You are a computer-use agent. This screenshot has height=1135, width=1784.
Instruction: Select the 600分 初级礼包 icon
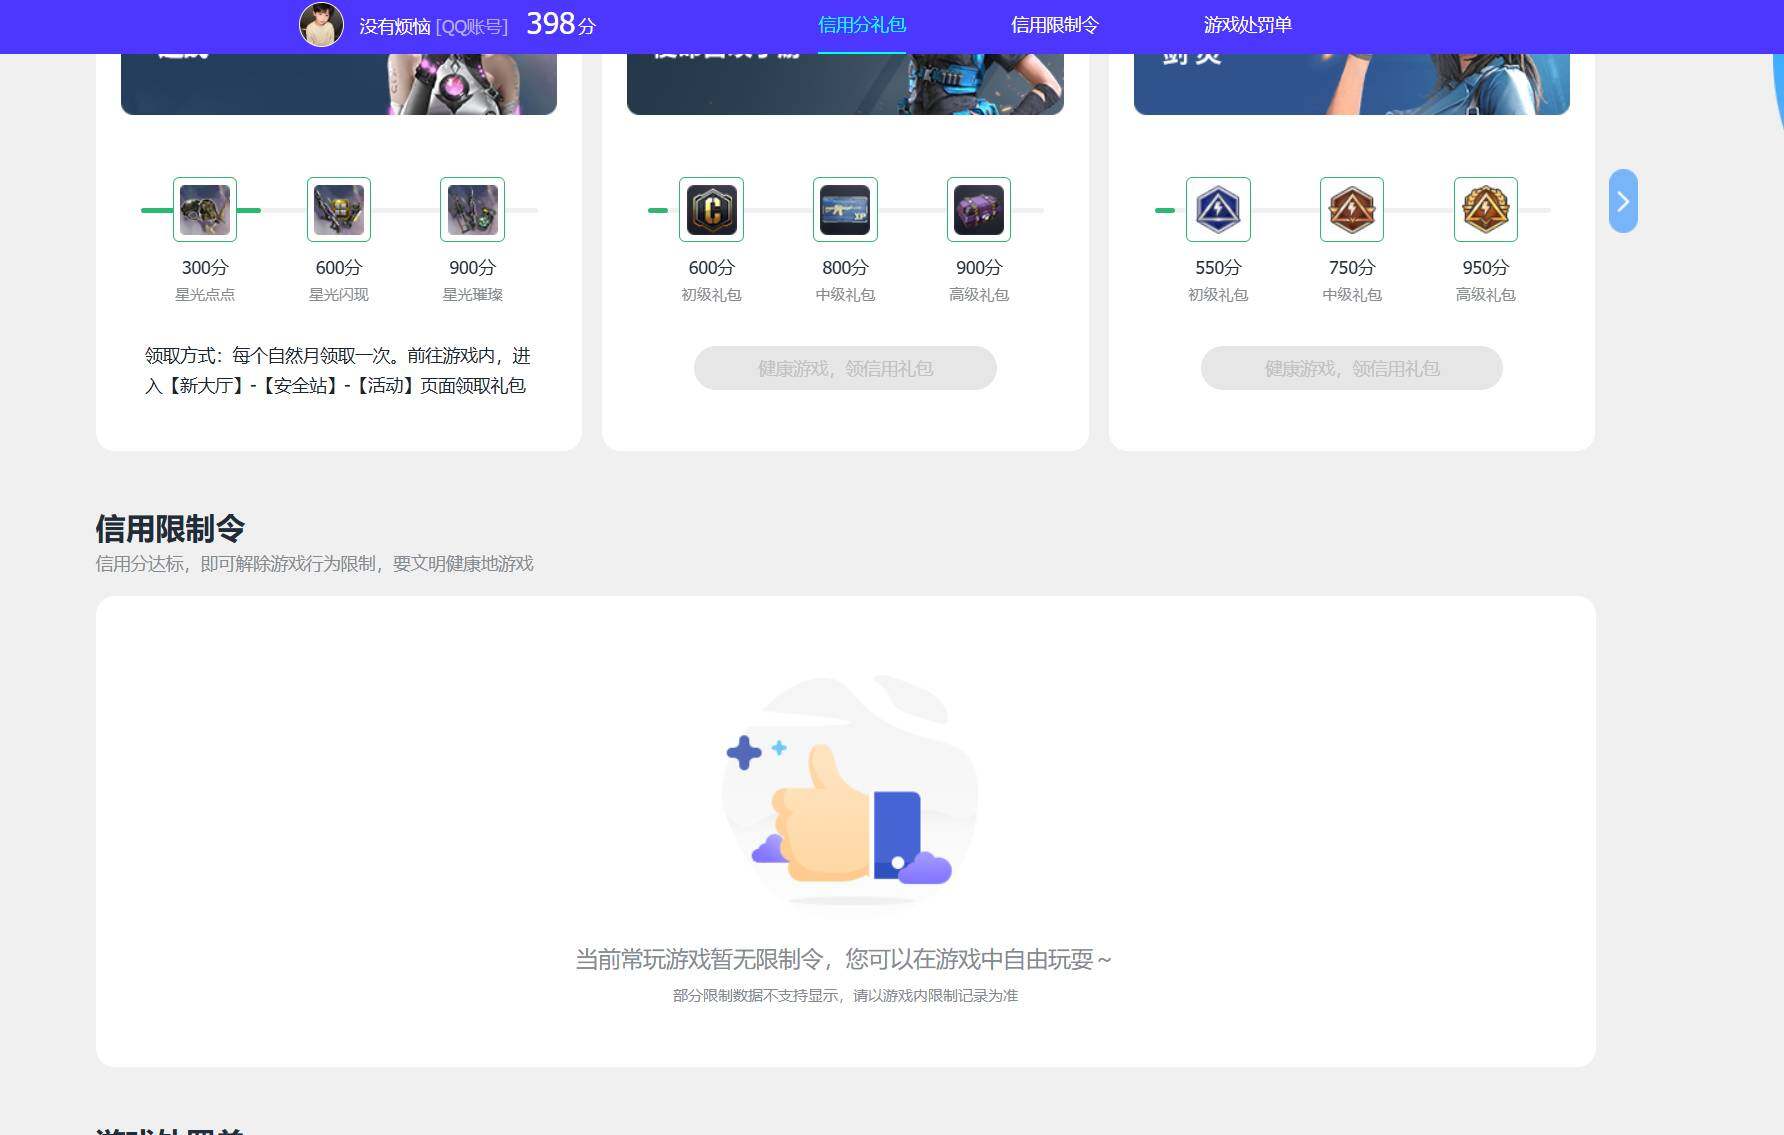[x=711, y=209]
